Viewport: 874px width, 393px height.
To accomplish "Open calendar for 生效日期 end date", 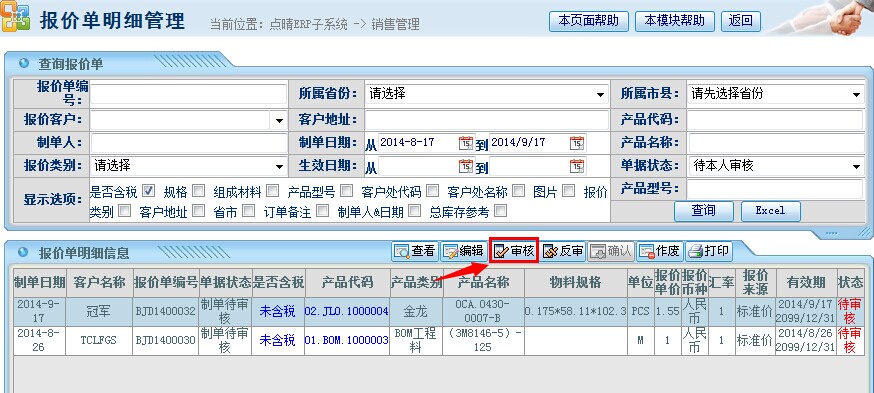I will click(x=577, y=166).
